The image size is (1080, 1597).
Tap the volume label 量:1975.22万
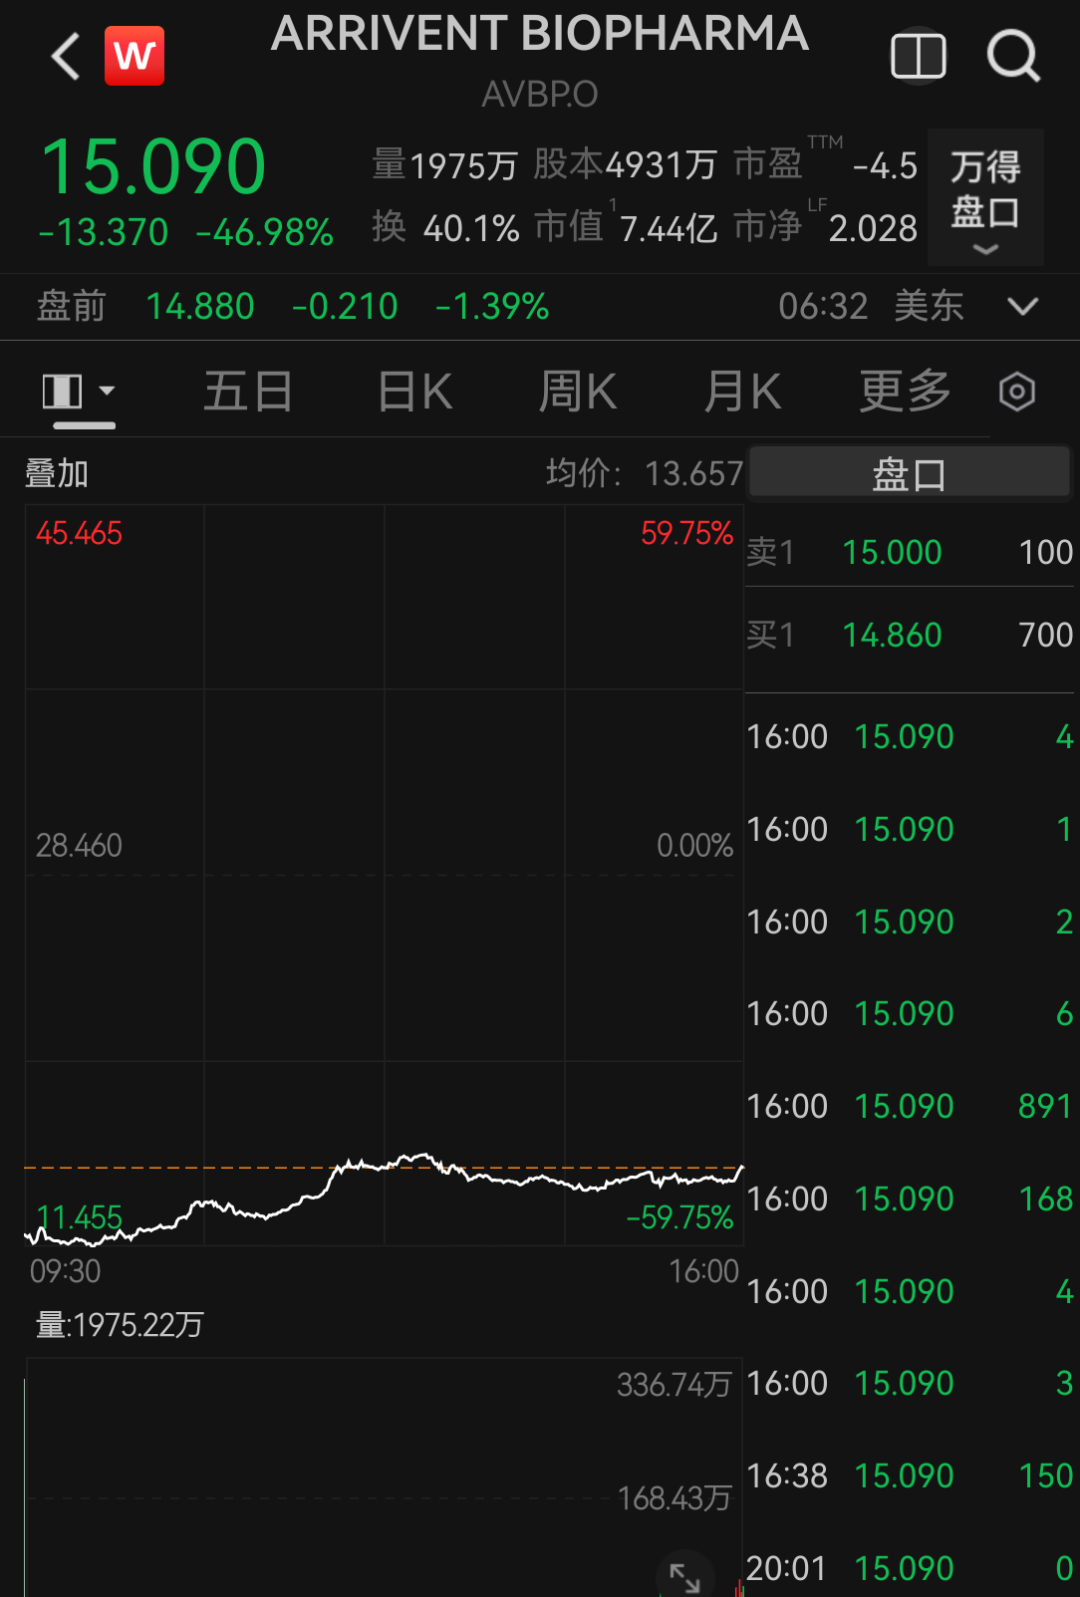pyautogui.click(x=120, y=1325)
